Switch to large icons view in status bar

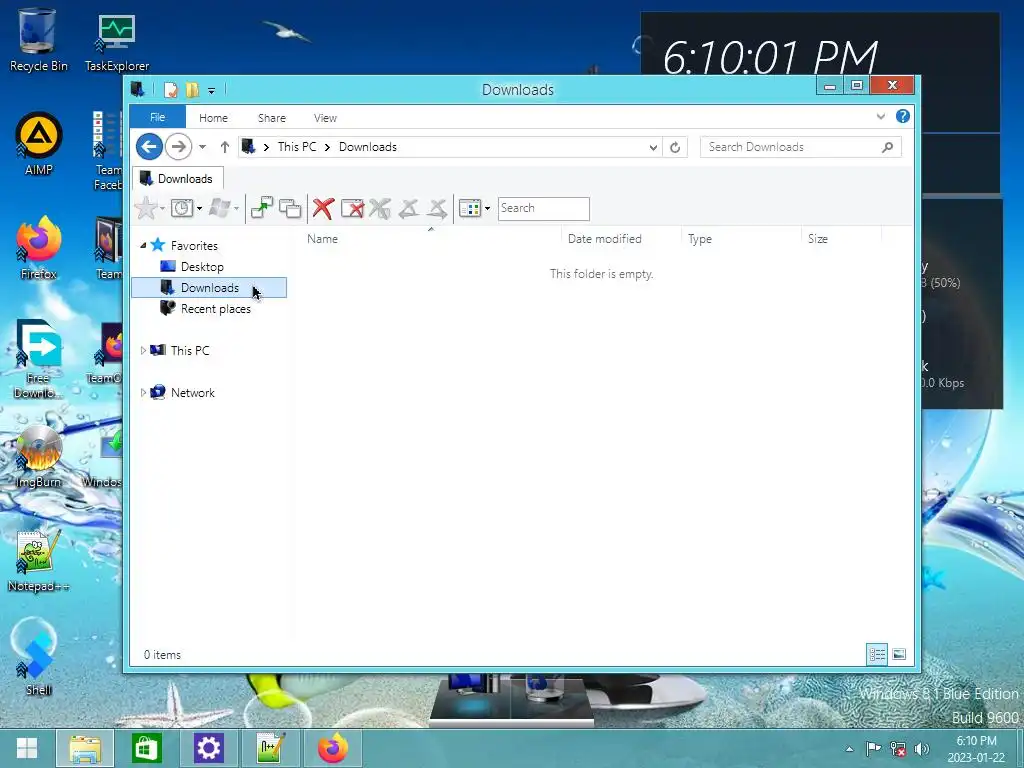(899, 654)
